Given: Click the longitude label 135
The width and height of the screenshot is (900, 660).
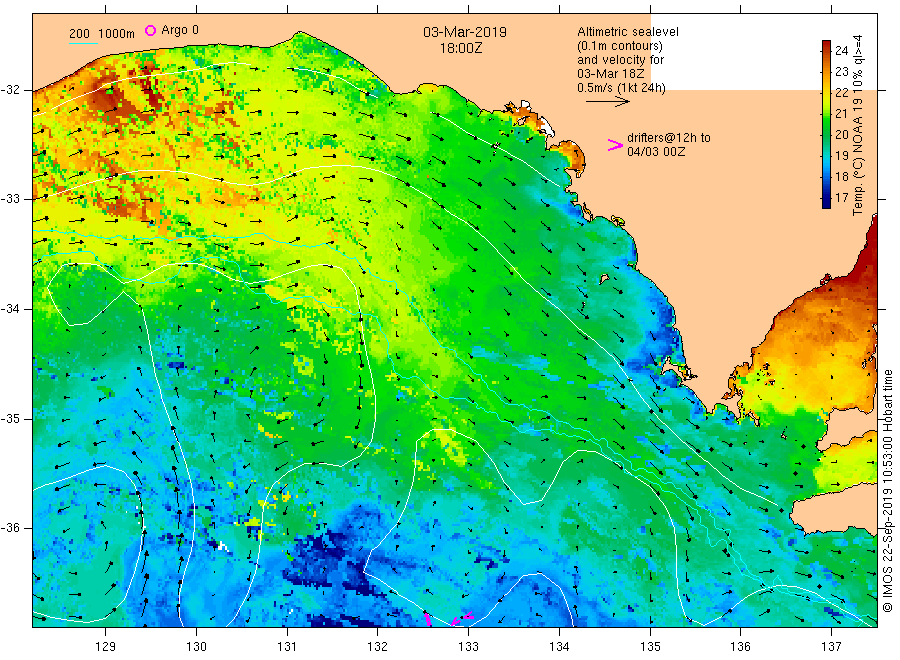Looking at the screenshot, I should [650, 647].
